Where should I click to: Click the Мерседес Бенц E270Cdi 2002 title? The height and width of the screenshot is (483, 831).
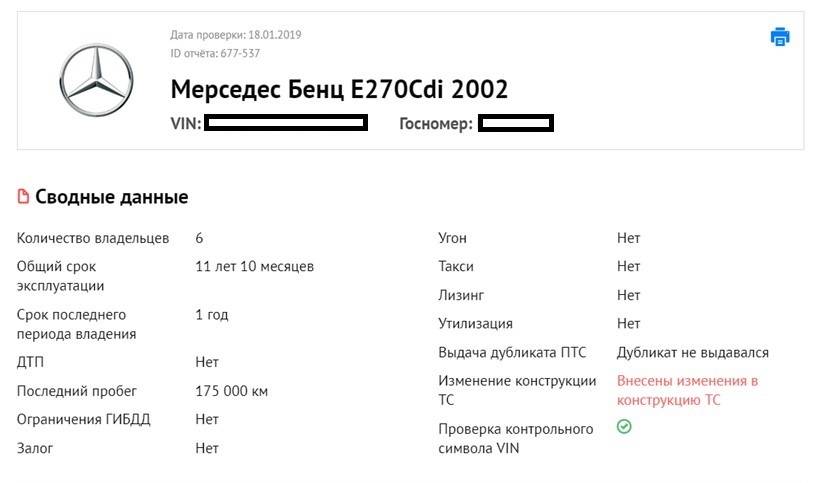pyautogui.click(x=339, y=89)
